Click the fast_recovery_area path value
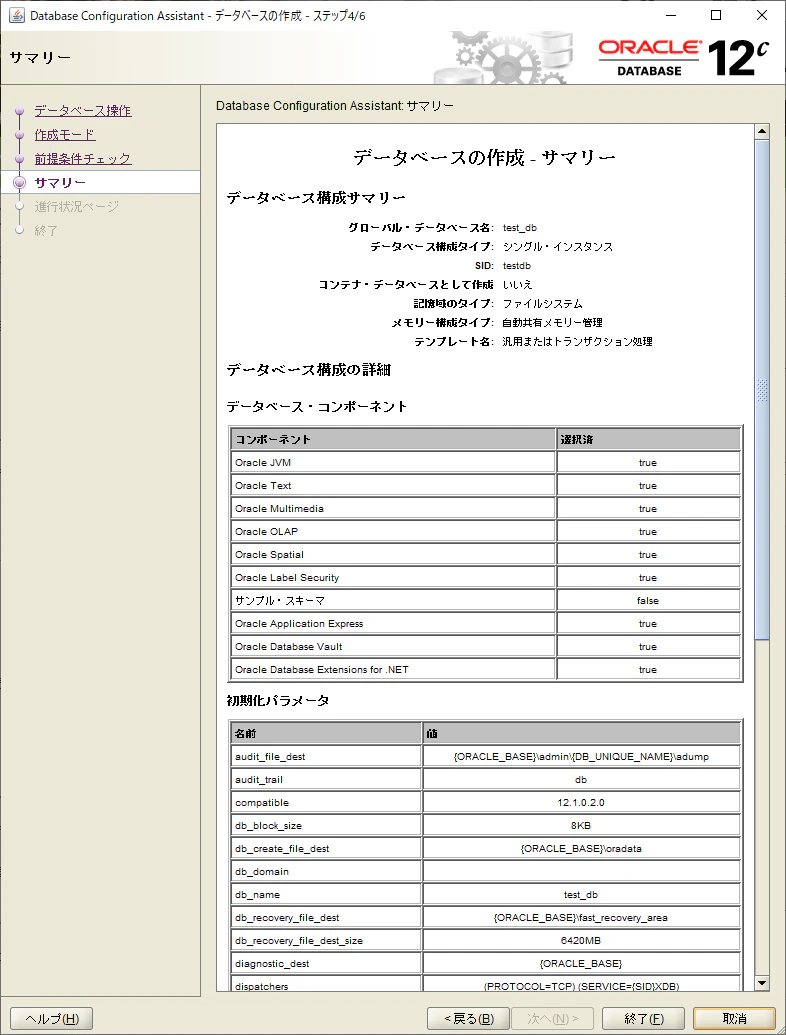Screen dimensions: 786x1035 tap(581, 918)
